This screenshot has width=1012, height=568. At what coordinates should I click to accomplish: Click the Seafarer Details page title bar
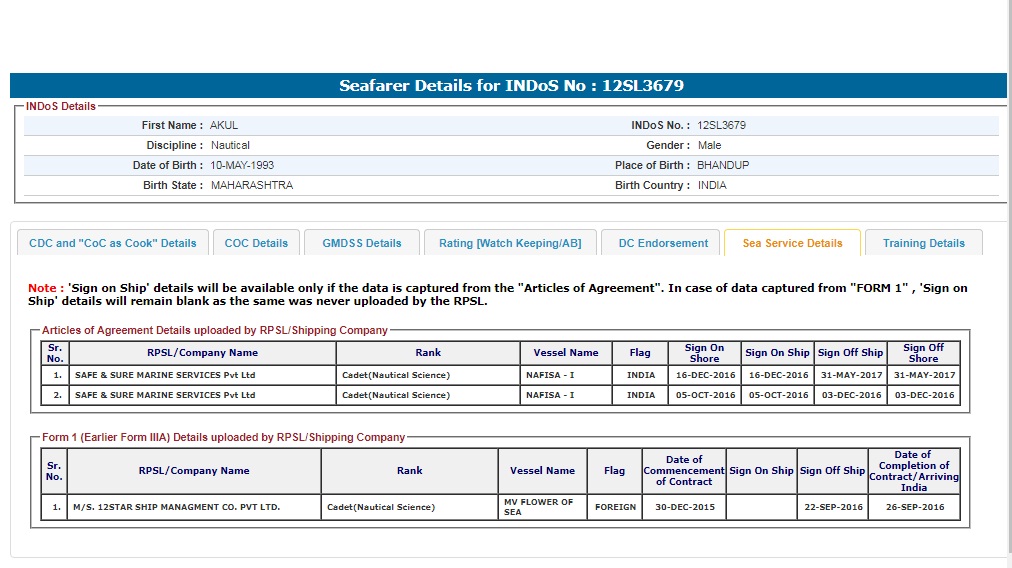(x=510, y=86)
